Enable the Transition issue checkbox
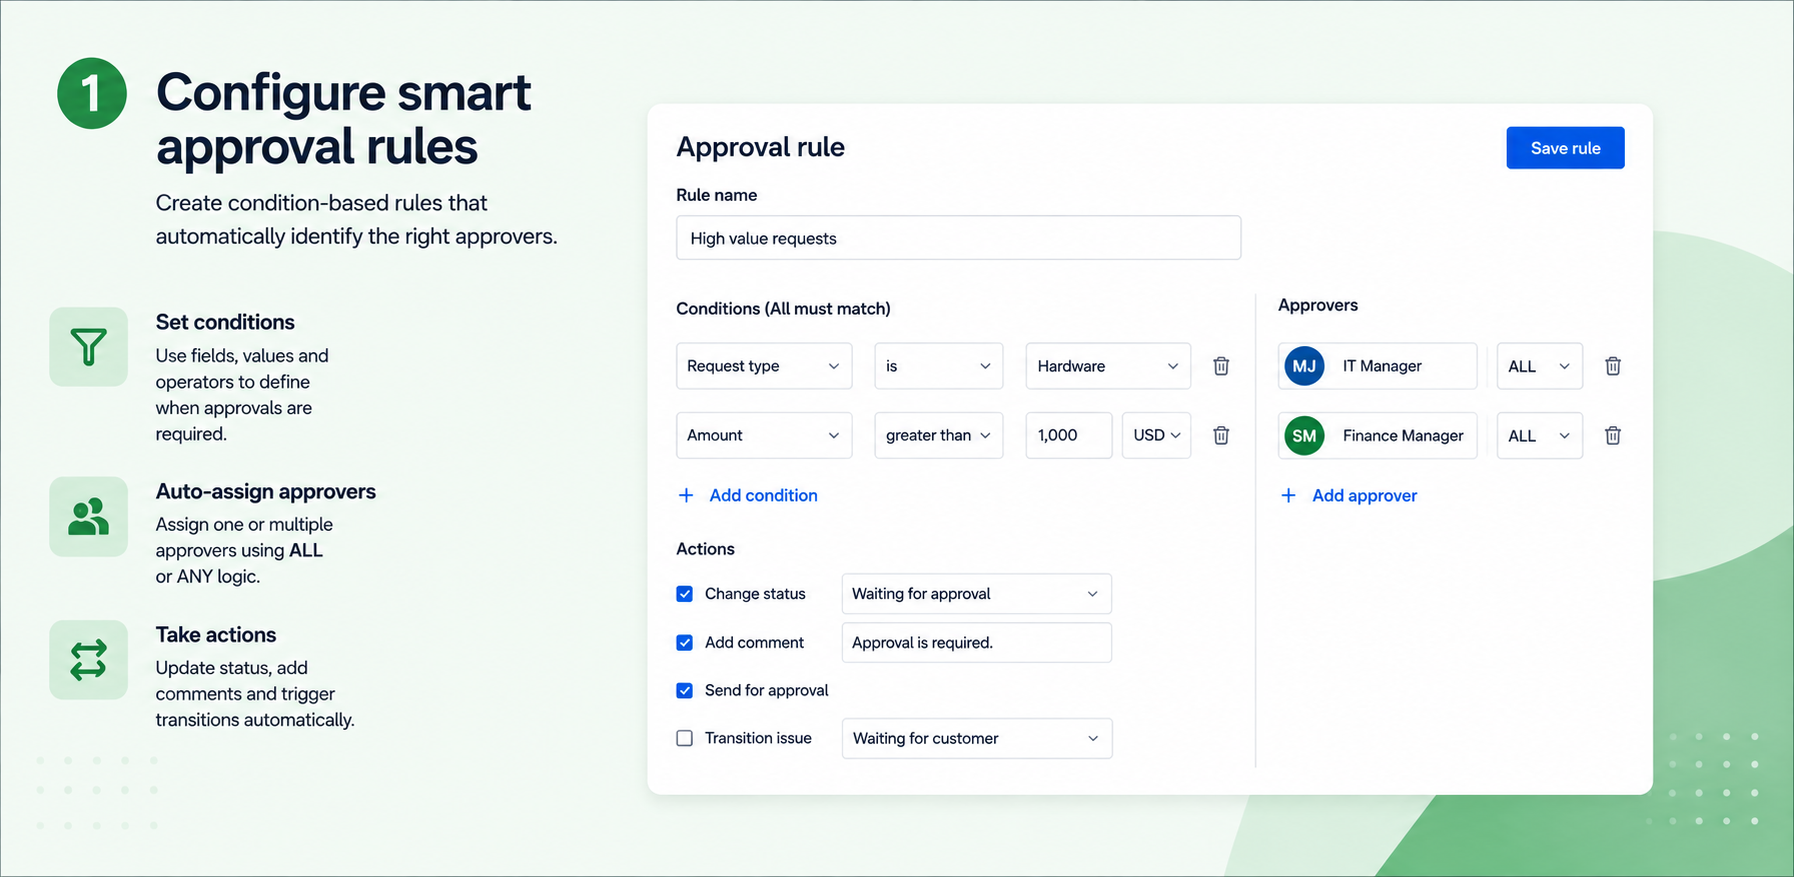Image resolution: width=1794 pixels, height=877 pixels. [685, 738]
